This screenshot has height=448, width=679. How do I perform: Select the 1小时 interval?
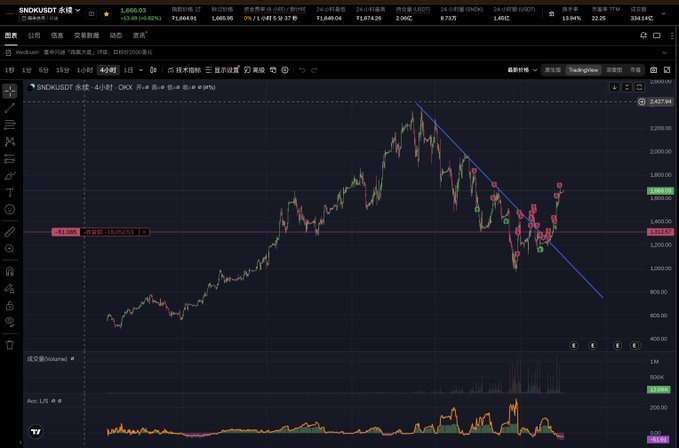pos(85,70)
